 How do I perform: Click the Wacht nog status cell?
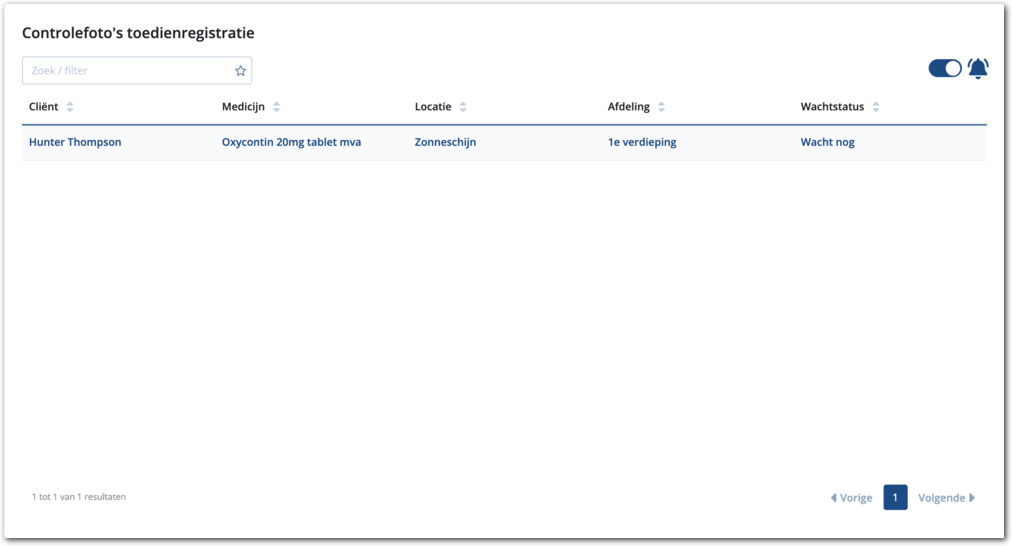[827, 142]
